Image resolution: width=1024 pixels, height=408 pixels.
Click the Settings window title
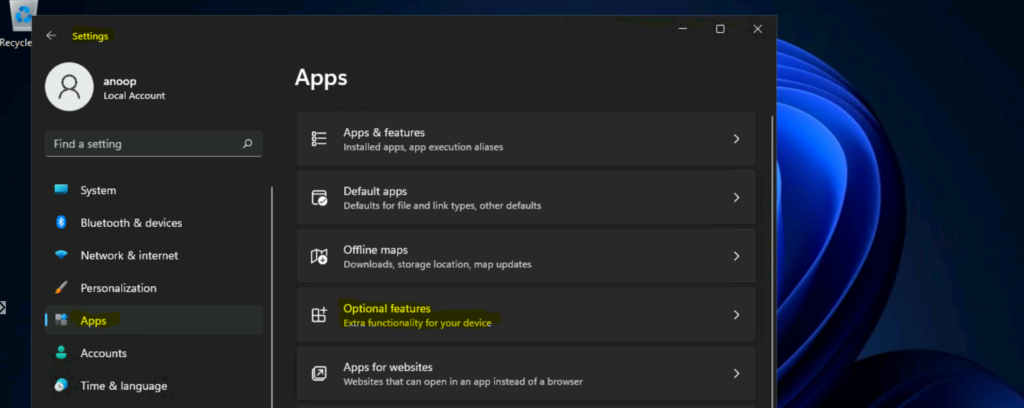[90, 36]
